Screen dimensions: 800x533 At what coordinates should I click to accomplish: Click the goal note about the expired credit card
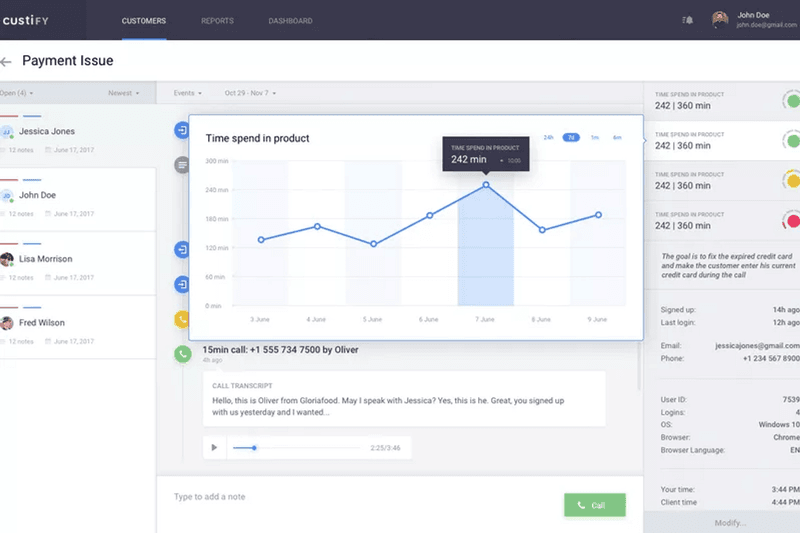728,266
